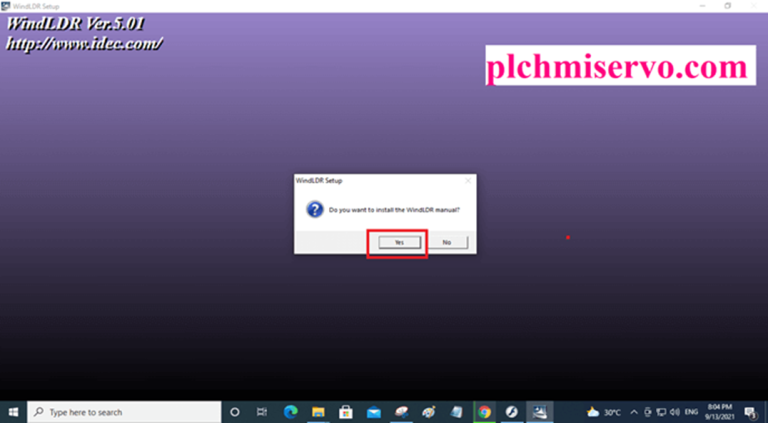The image size is (768, 423).
Task: Open File Explorer from the taskbar
Action: coord(318,411)
